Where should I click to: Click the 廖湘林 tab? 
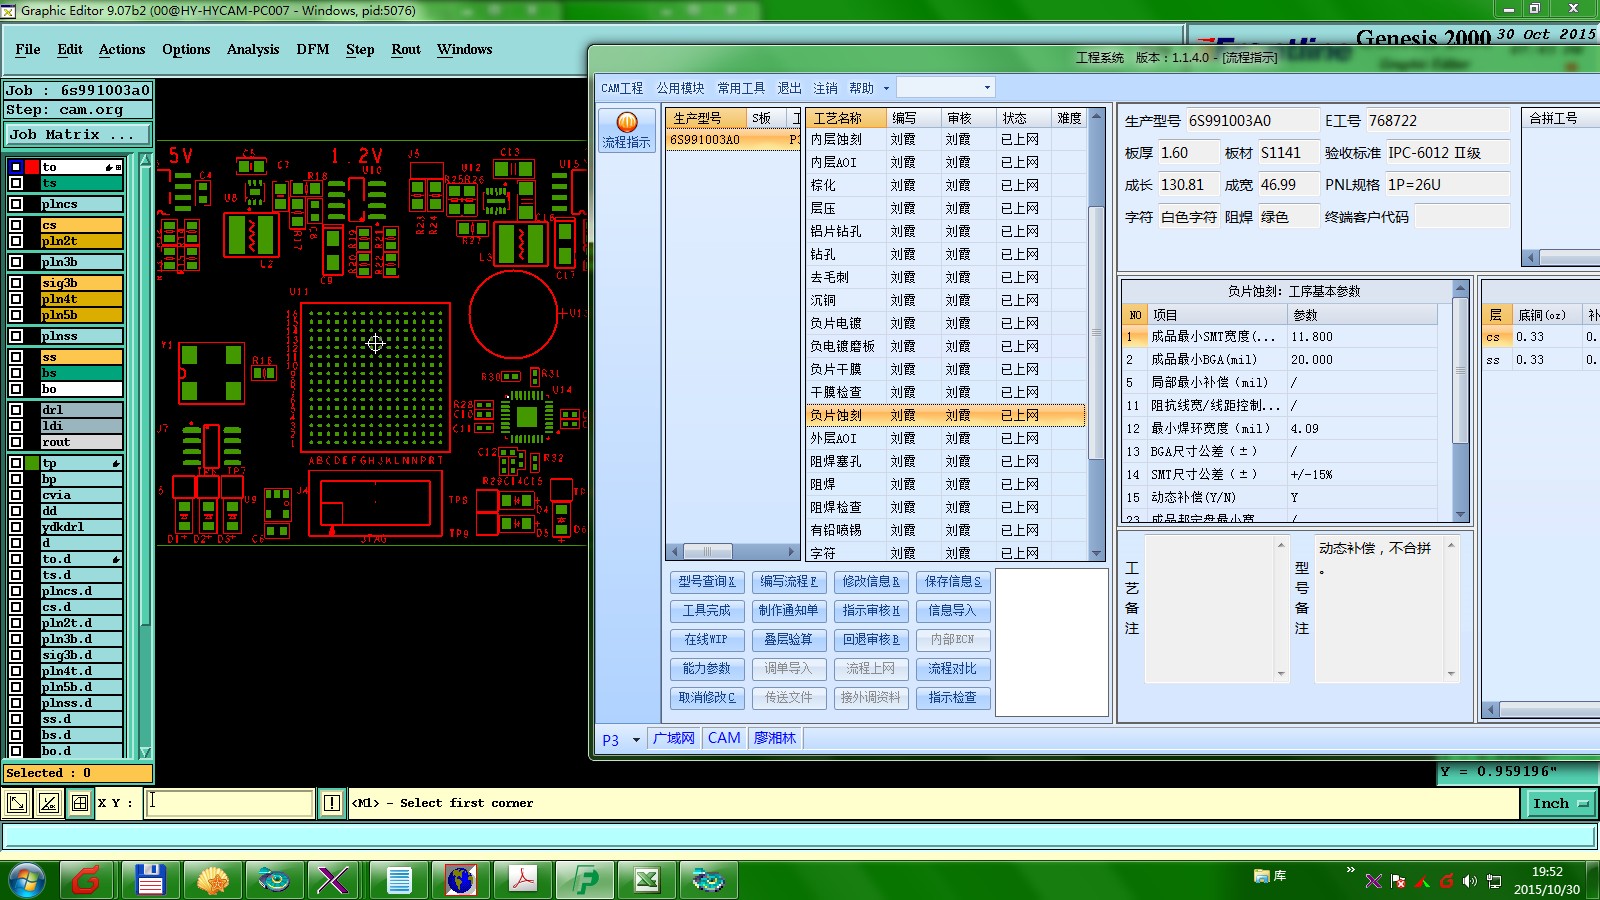[775, 738]
